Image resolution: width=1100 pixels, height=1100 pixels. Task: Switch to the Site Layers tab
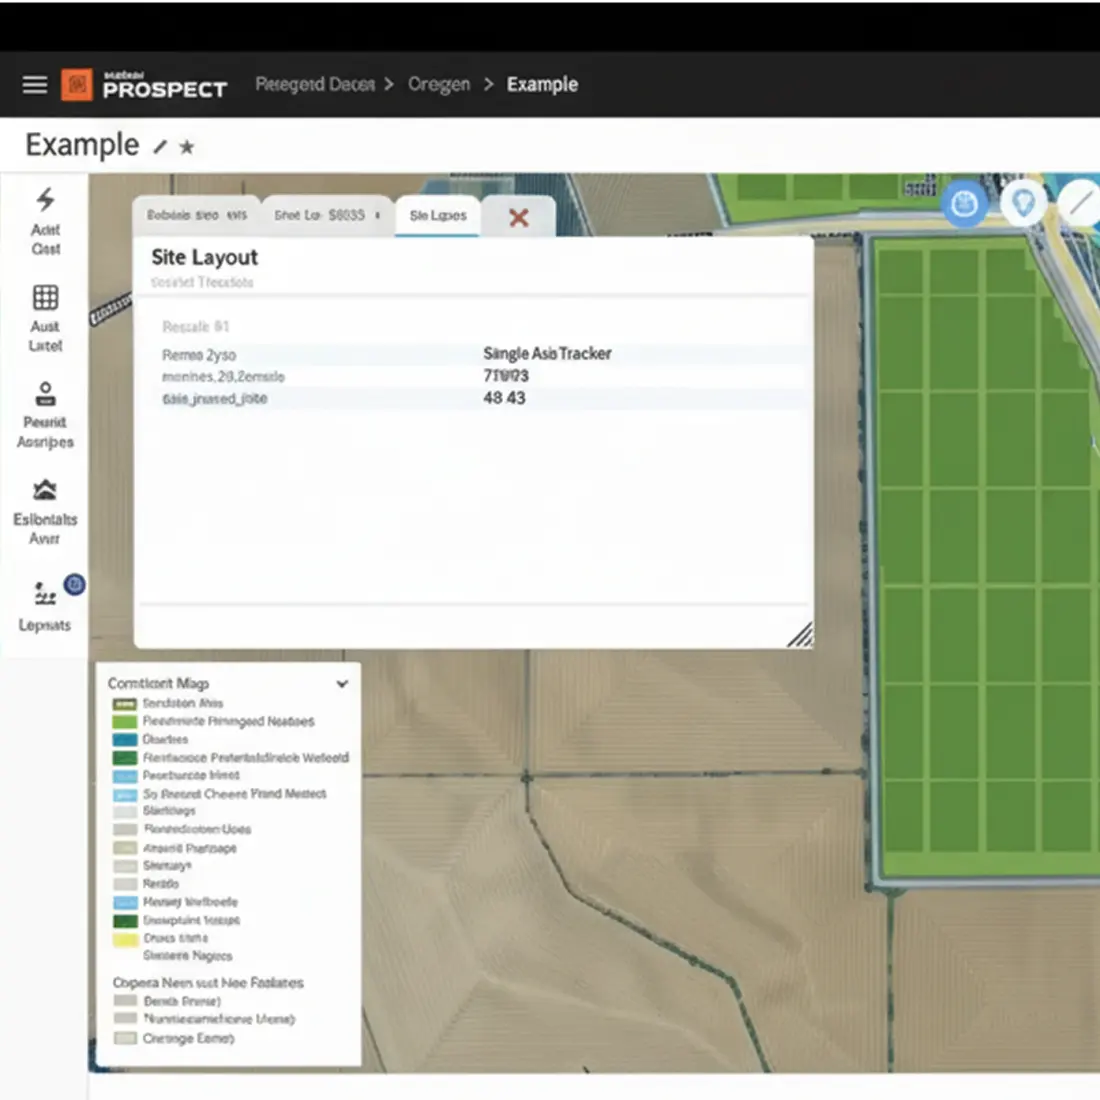(437, 215)
